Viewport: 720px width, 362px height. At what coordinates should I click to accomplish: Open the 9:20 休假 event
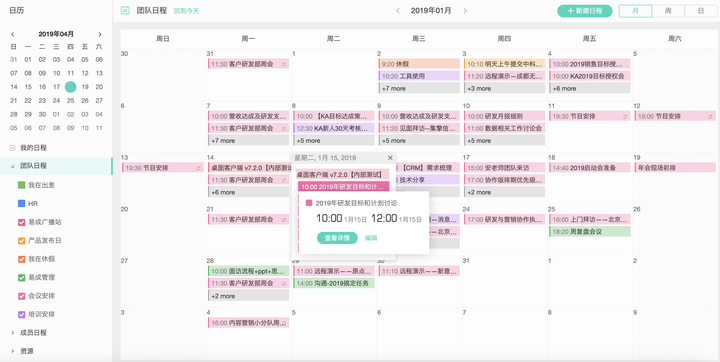(419, 64)
